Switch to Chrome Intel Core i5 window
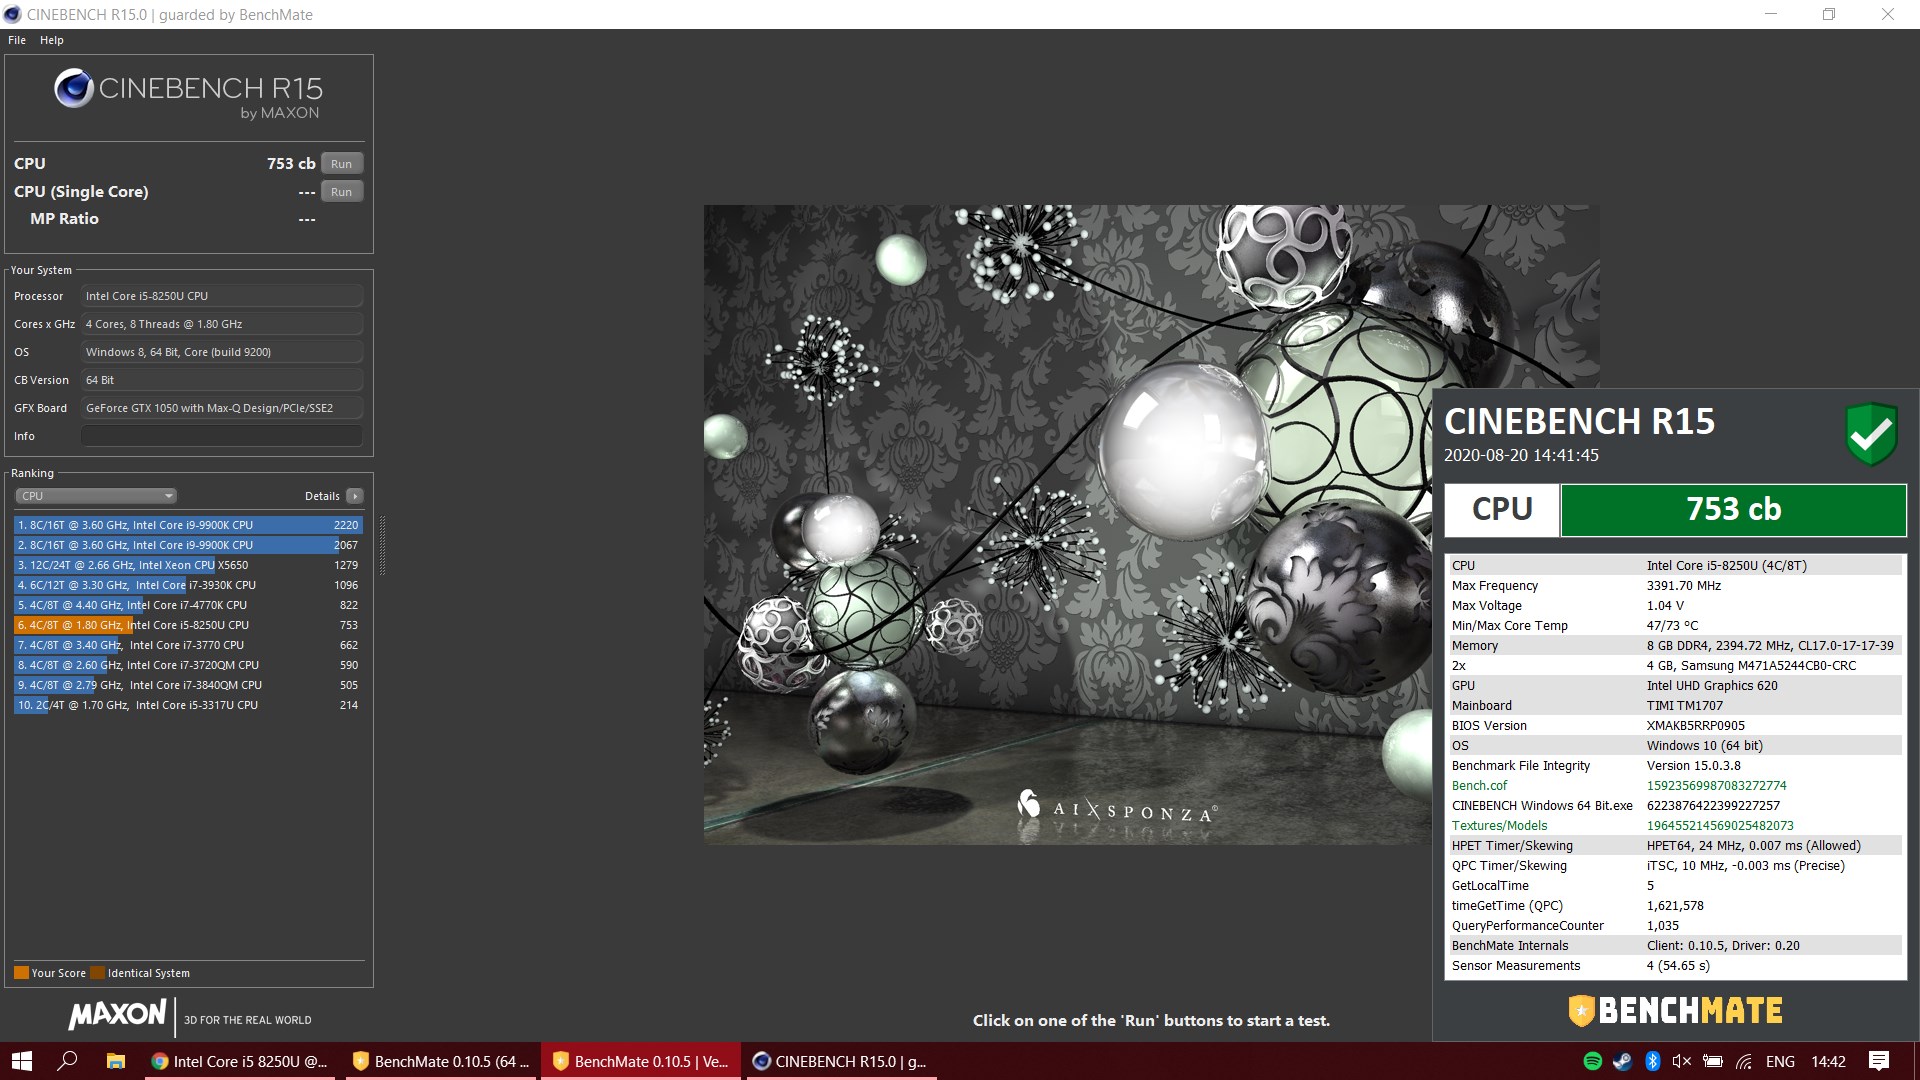The image size is (1920, 1080). coord(240,1061)
